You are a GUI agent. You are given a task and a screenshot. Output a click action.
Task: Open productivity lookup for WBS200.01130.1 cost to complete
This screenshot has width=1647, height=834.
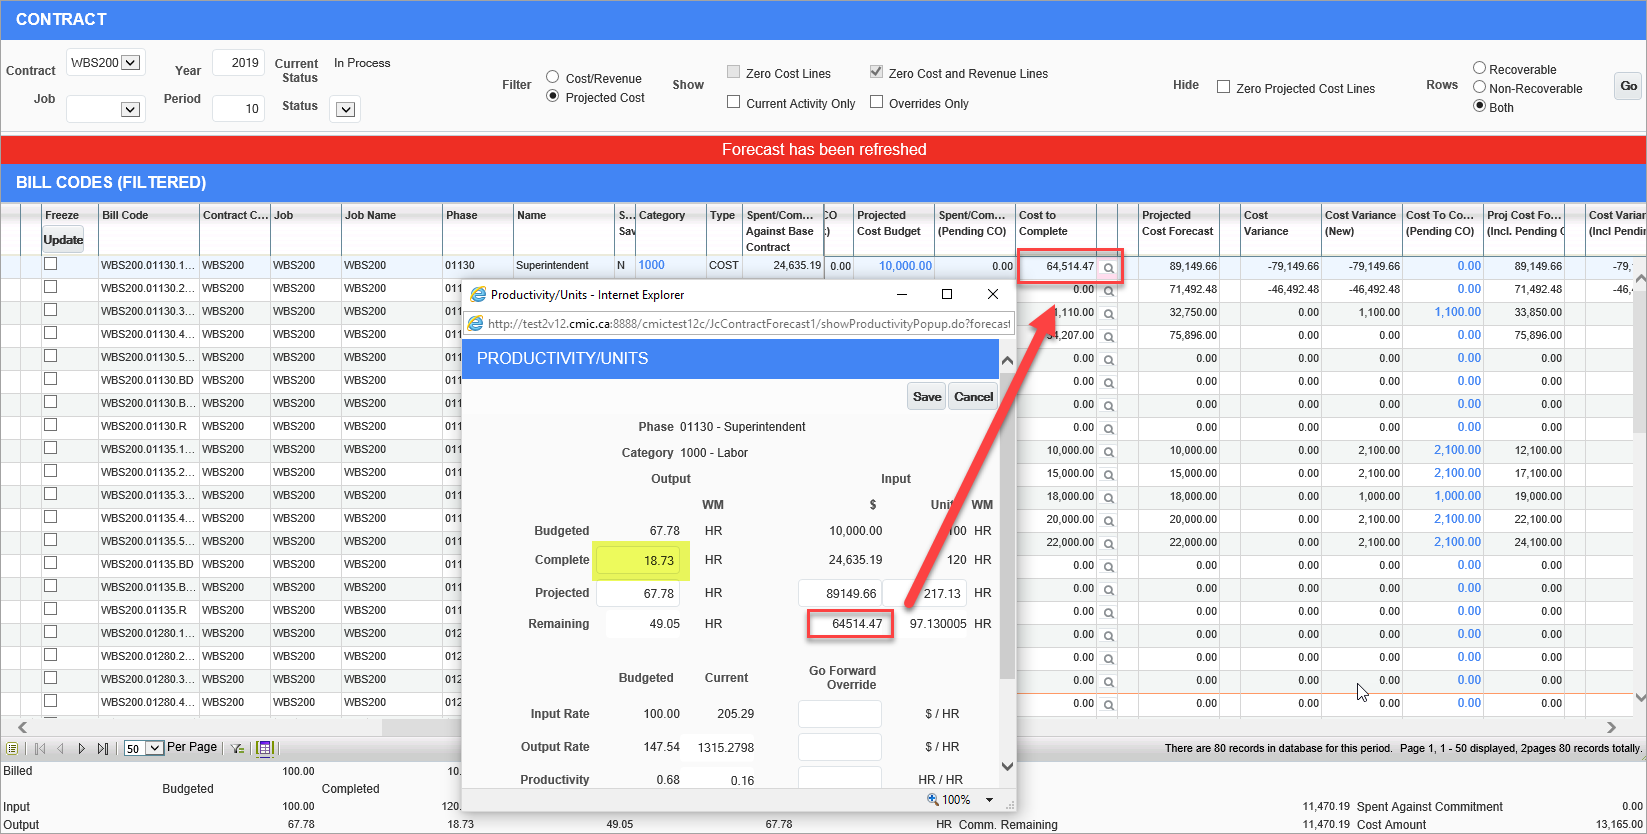[1108, 267]
